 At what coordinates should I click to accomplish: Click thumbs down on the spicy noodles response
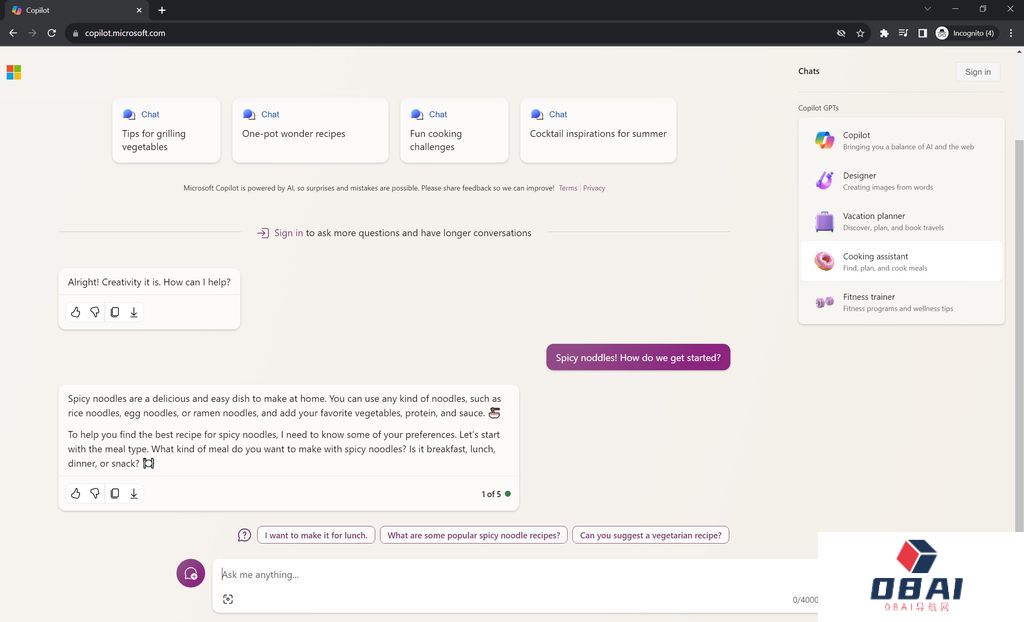[95, 494]
